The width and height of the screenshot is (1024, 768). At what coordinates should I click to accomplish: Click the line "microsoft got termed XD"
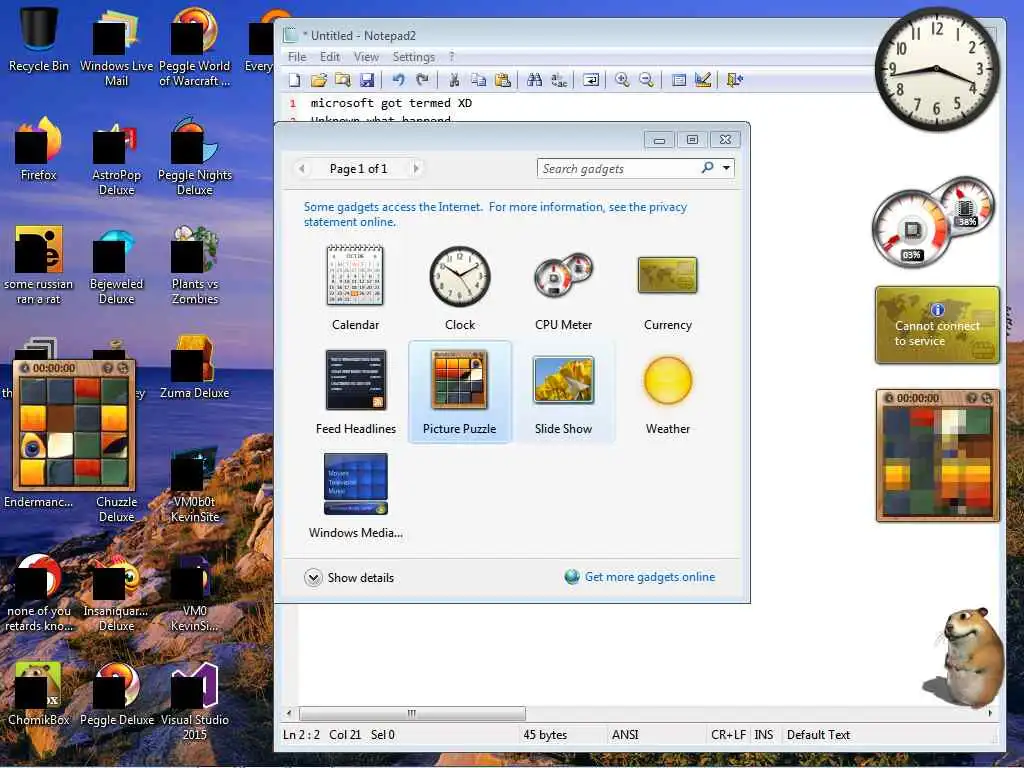click(391, 103)
